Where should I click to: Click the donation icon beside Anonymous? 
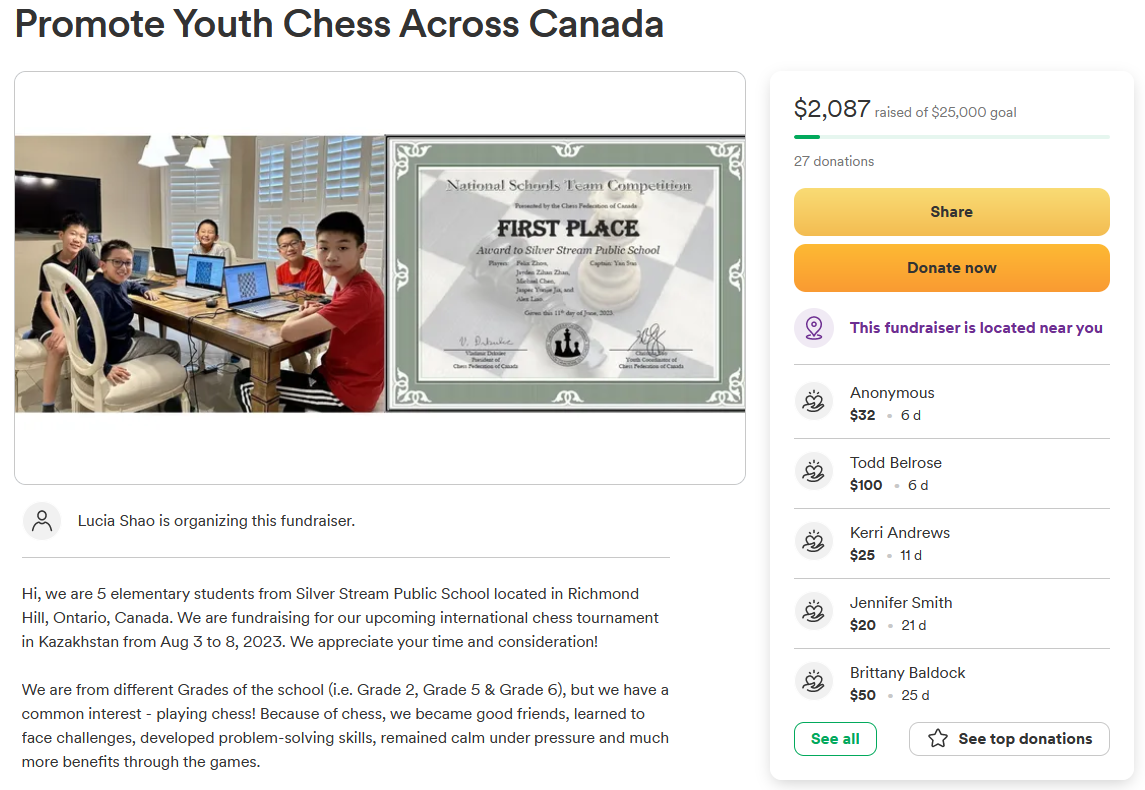(x=813, y=401)
